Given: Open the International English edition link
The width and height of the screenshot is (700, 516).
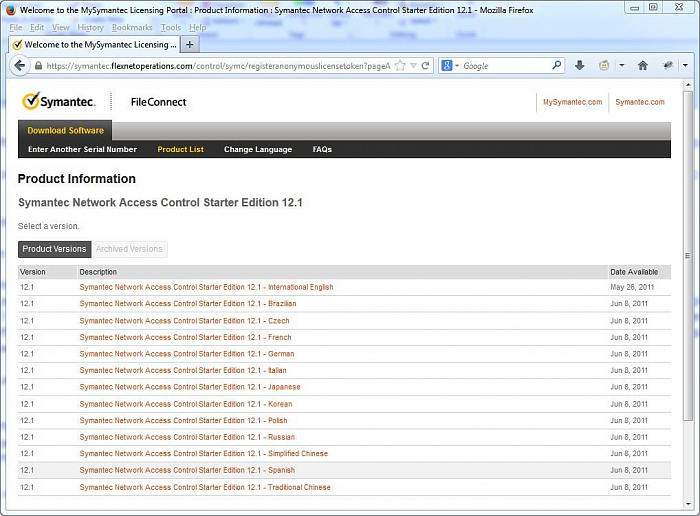Looking at the screenshot, I should (206, 287).
